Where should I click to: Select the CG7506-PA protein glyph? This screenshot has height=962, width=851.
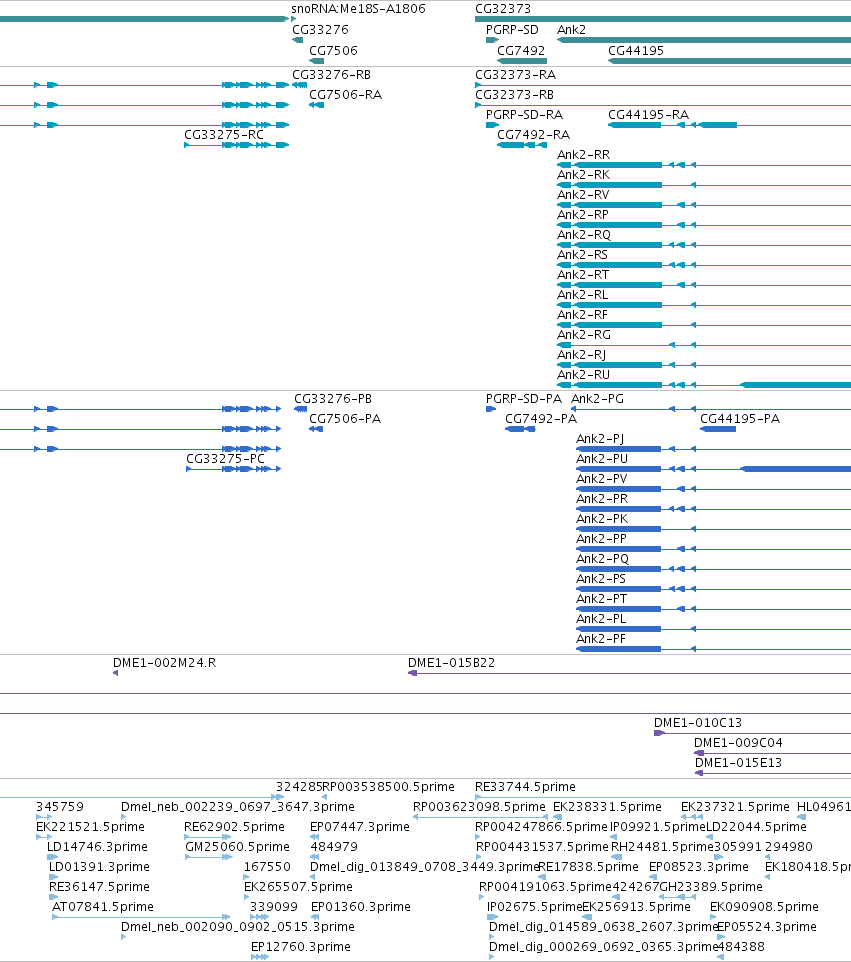(x=316, y=429)
